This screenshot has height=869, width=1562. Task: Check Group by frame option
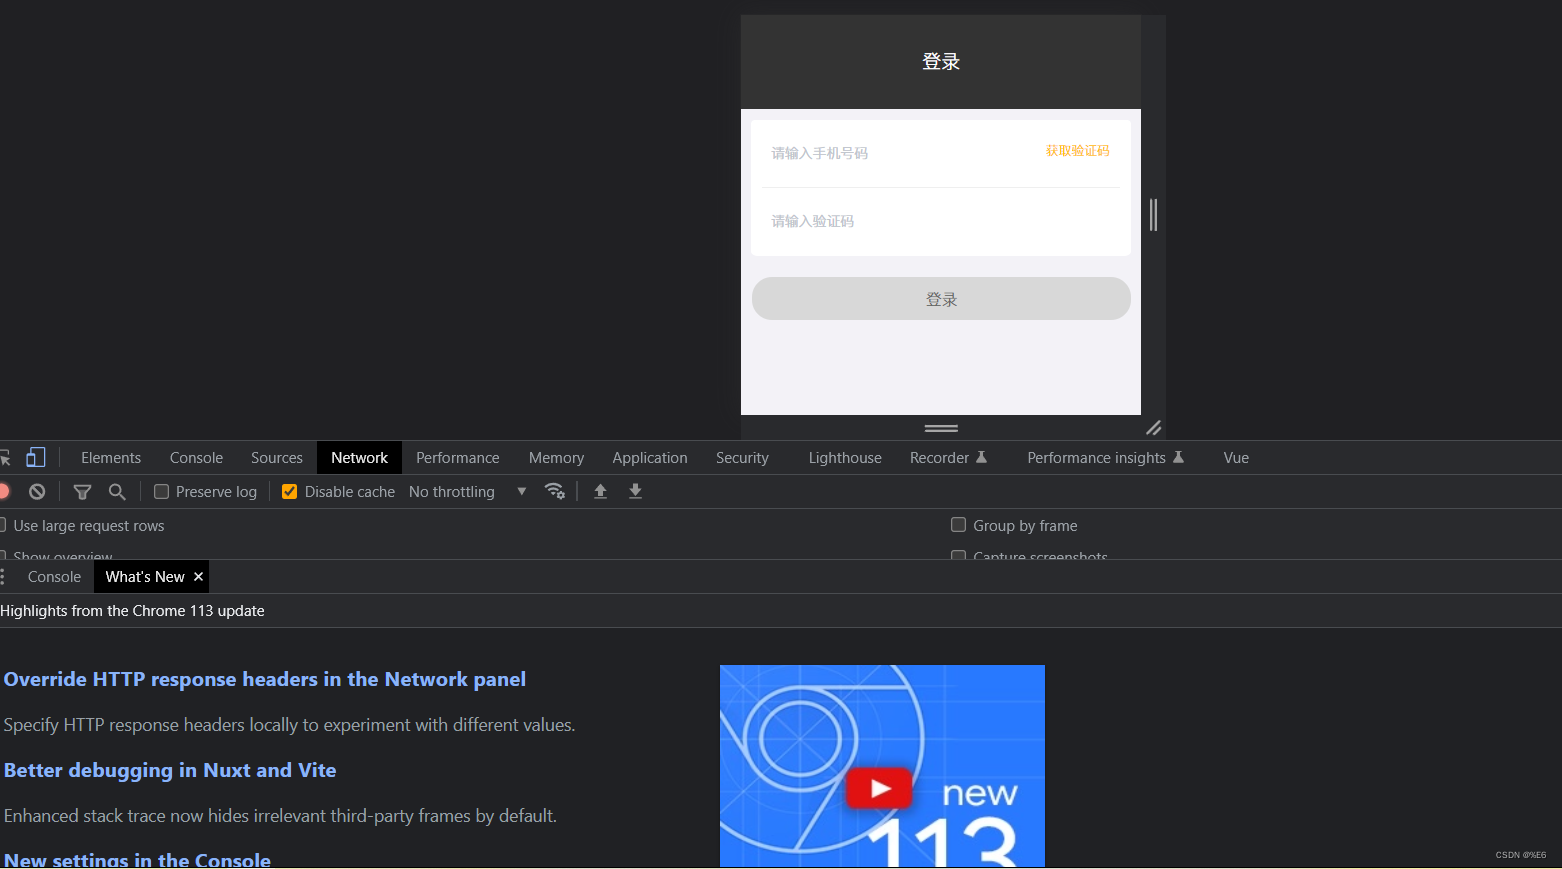958,525
